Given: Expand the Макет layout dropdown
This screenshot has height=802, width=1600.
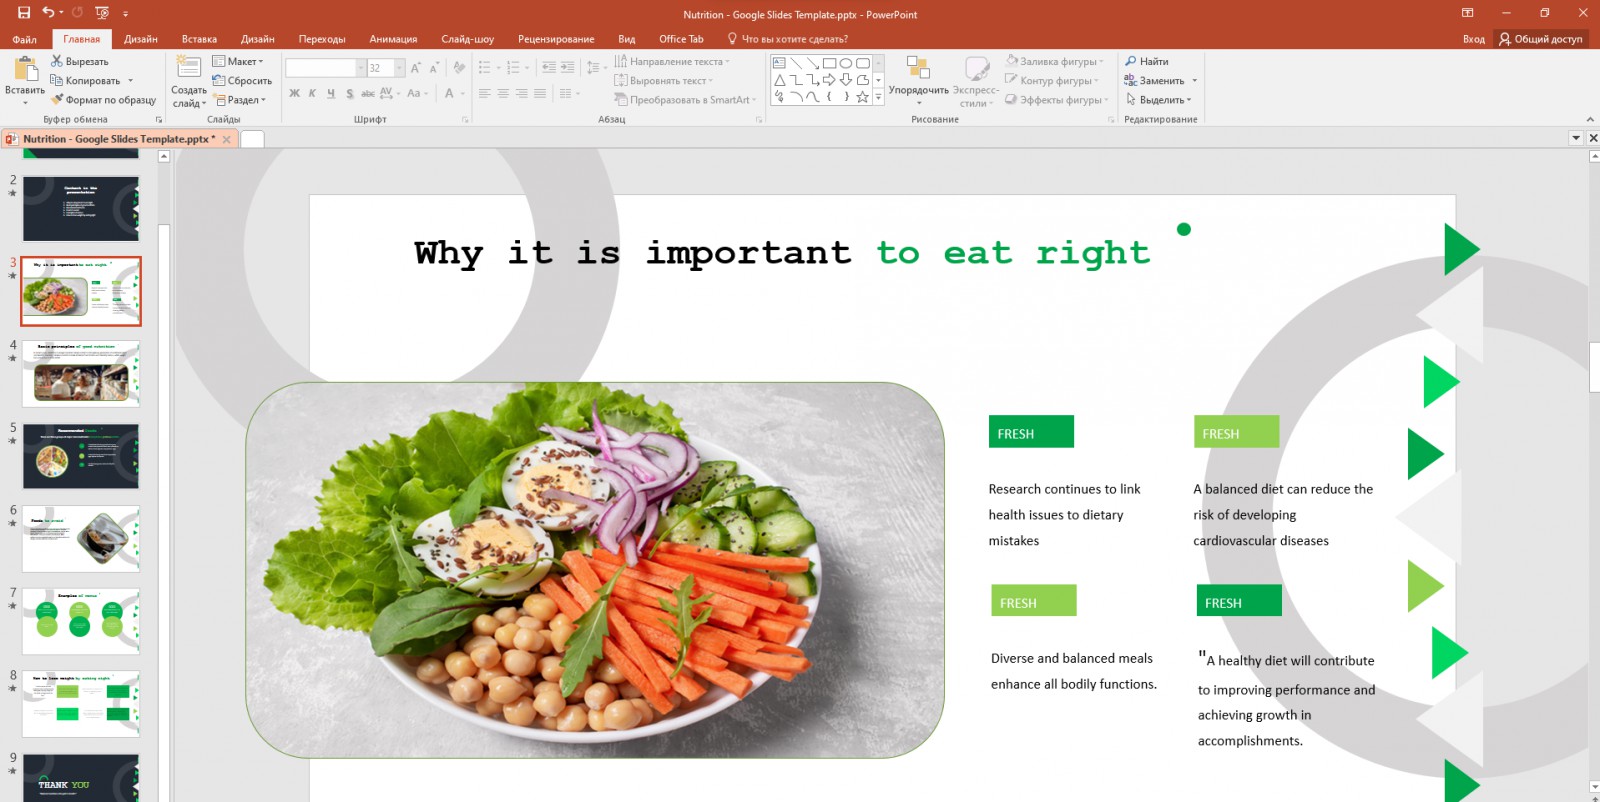Looking at the screenshot, I should [x=238, y=62].
